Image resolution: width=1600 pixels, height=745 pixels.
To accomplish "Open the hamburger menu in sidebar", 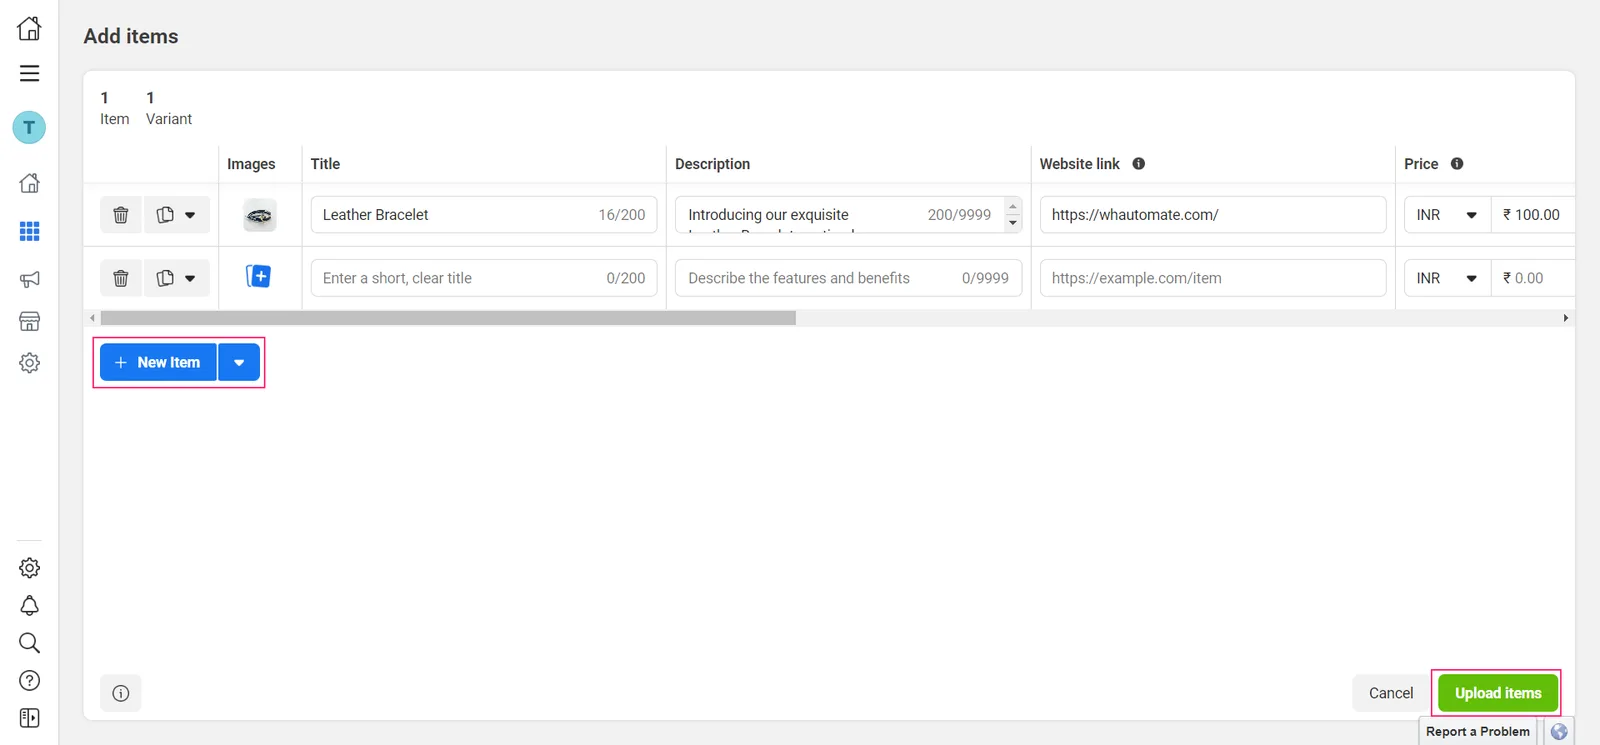I will click(29, 73).
